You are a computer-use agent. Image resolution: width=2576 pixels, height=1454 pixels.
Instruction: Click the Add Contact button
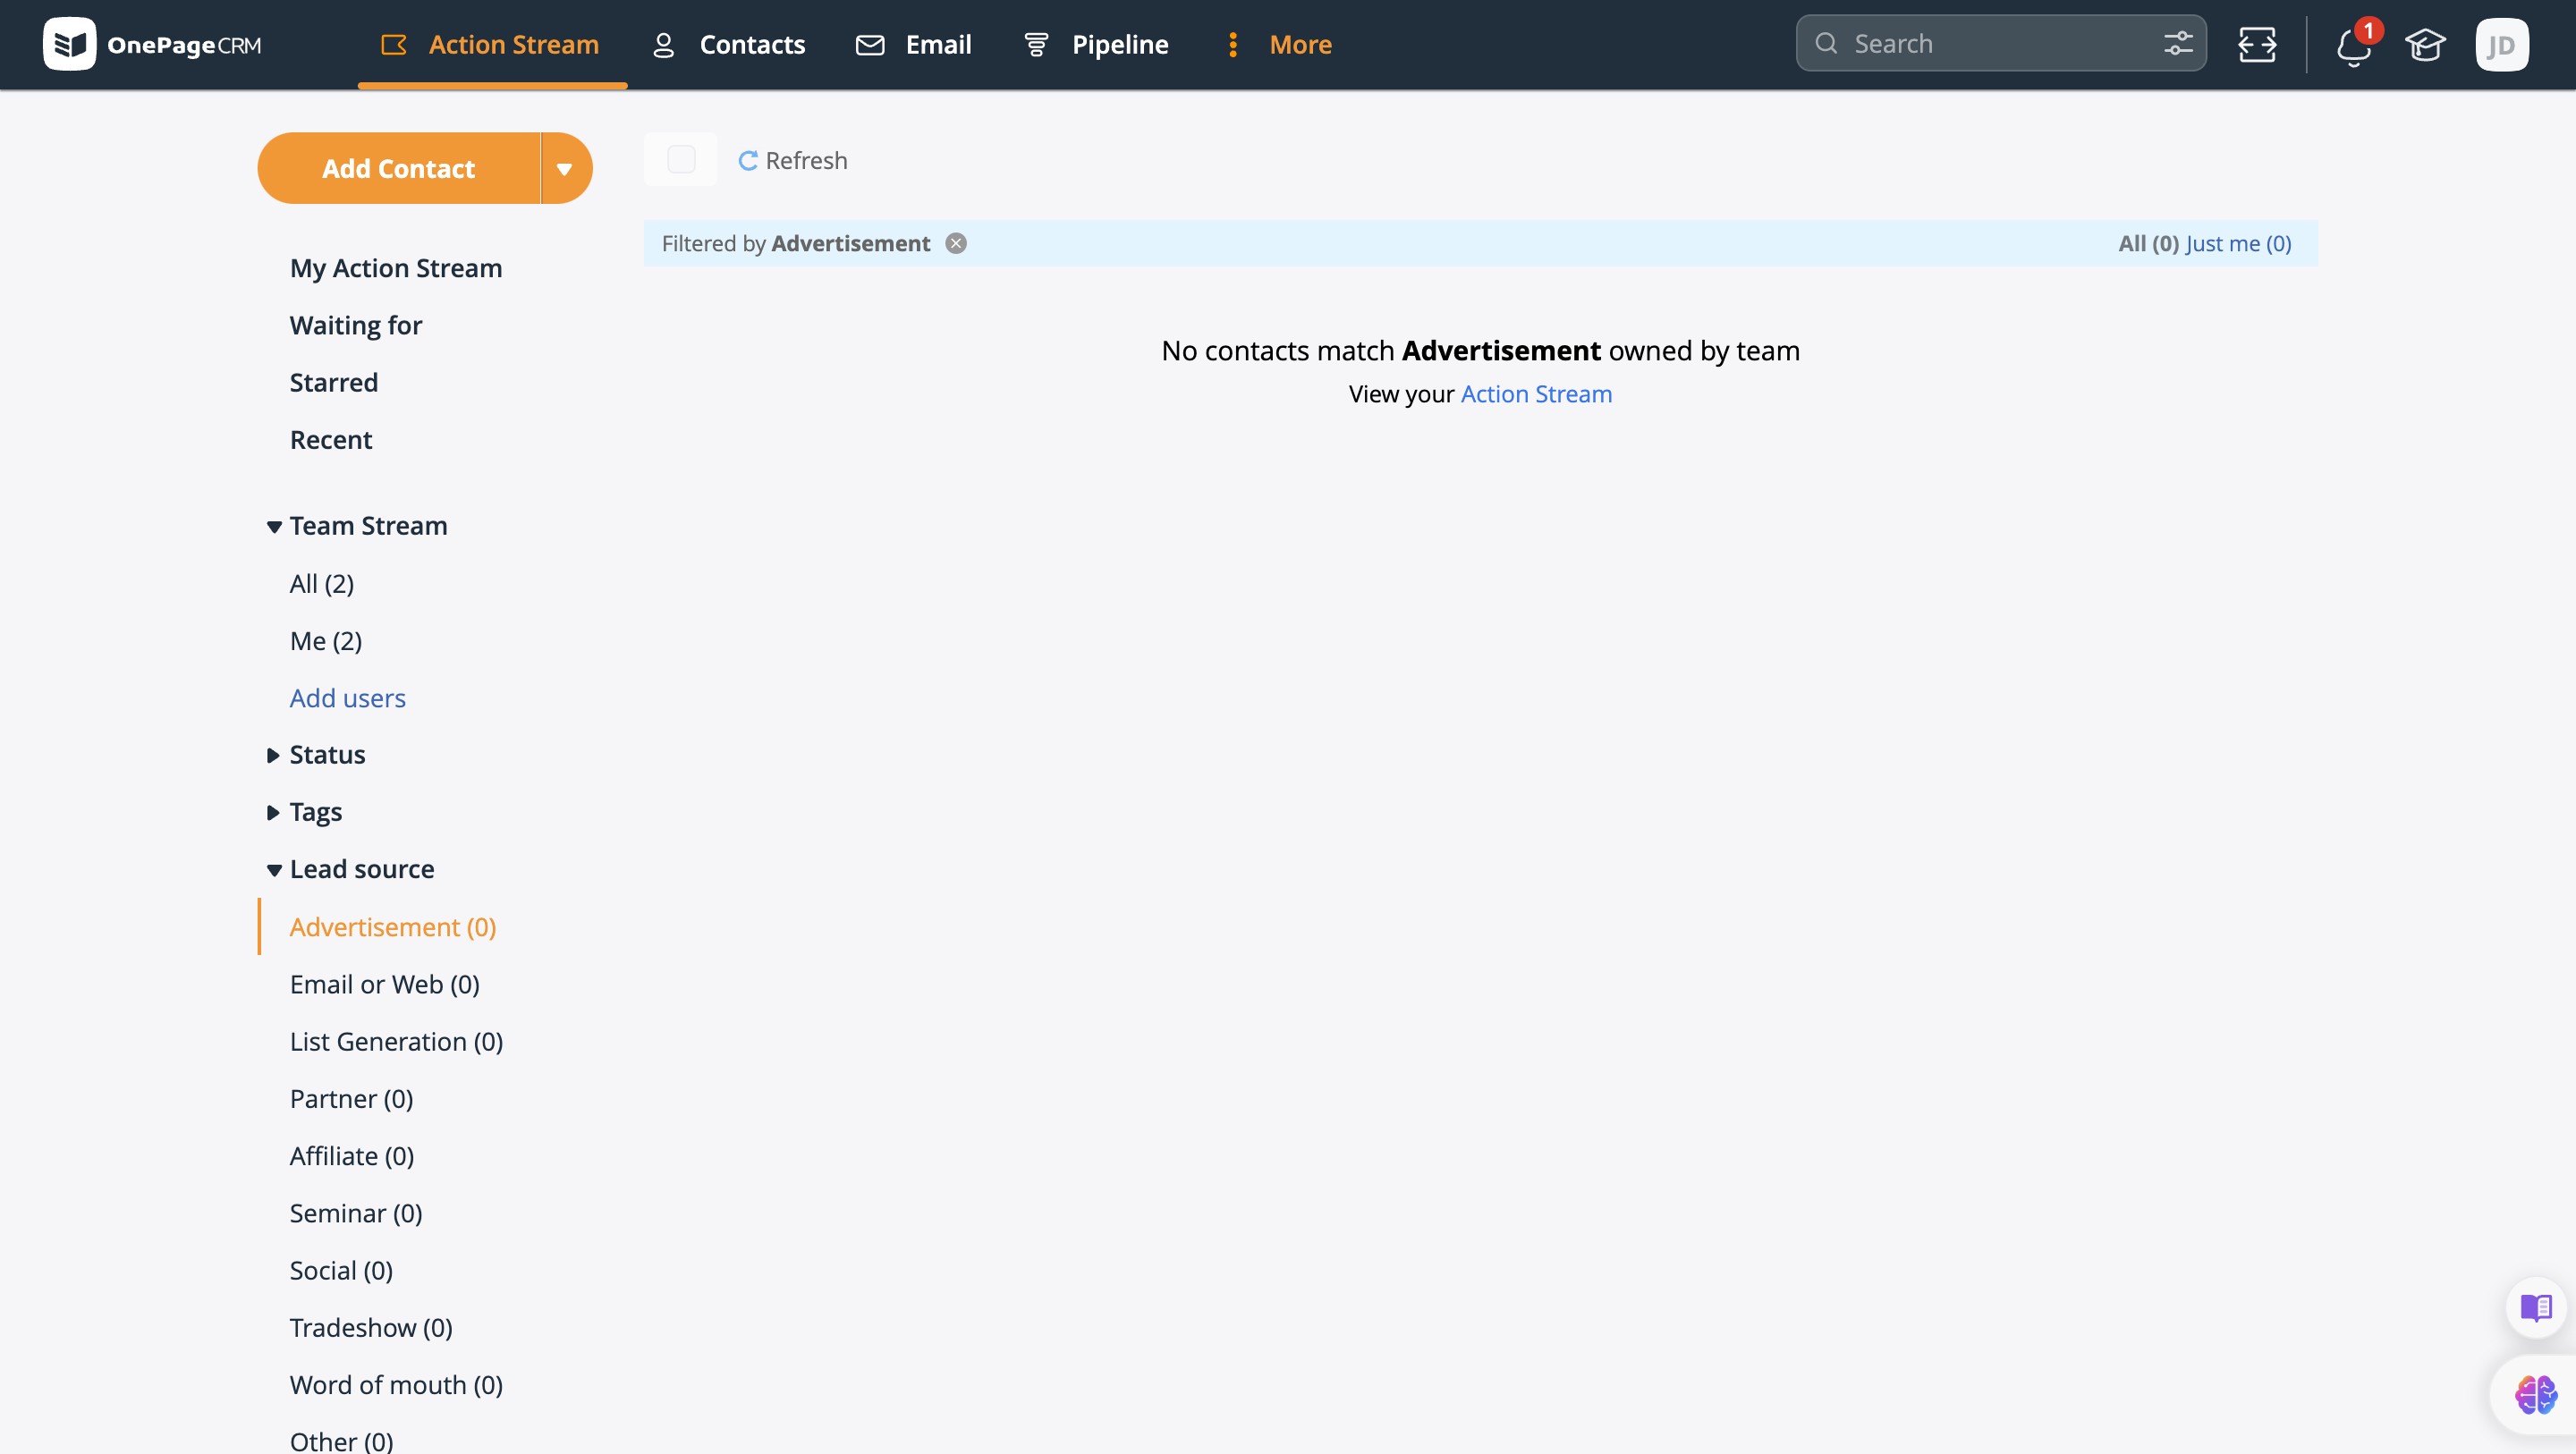tap(398, 169)
